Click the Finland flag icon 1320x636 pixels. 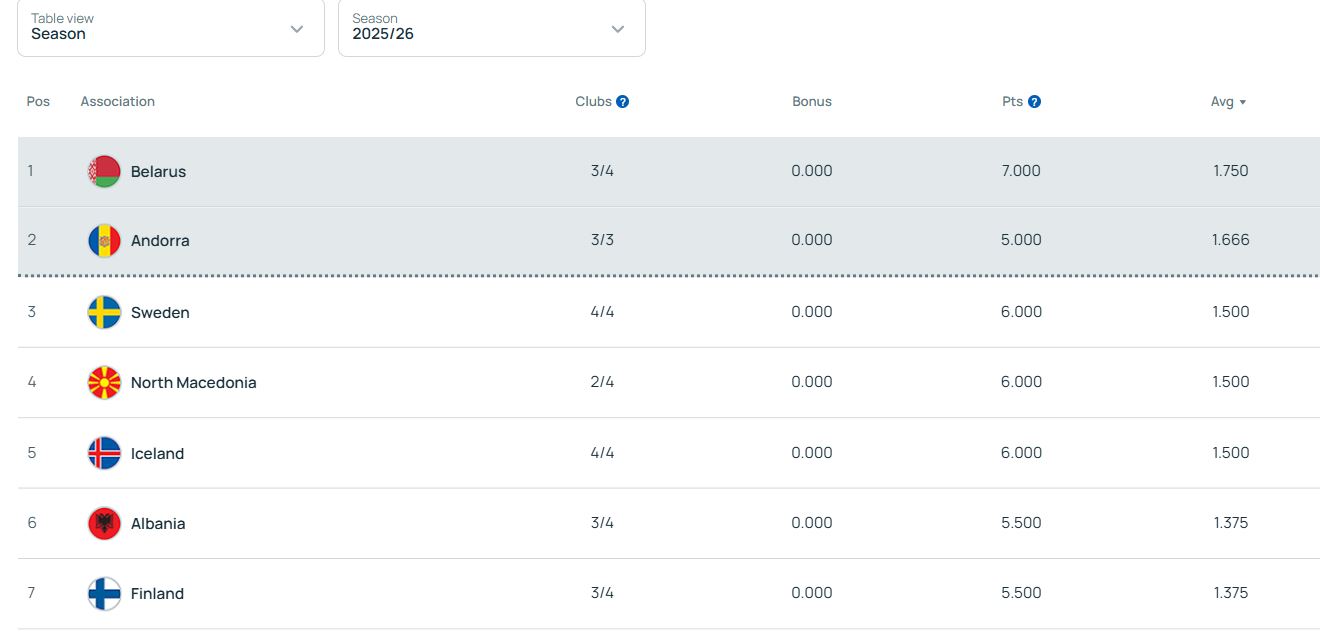pyautogui.click(x=104, y=594)
